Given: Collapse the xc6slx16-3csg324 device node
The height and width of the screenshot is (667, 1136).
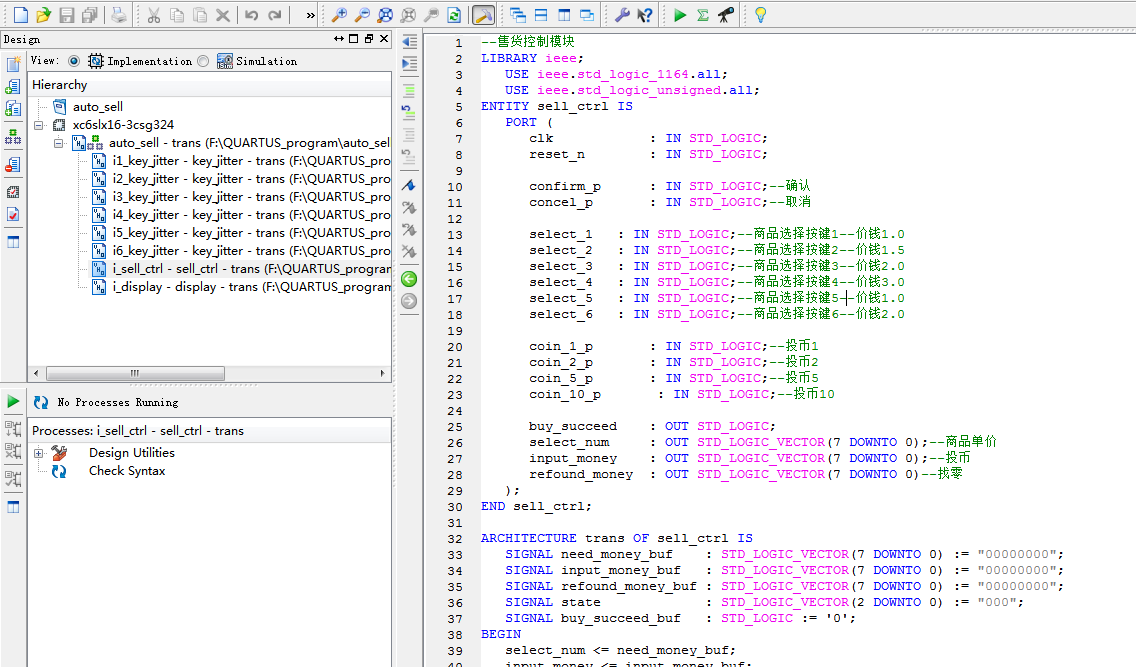Looking at the screenshot, I should click(x=38, y=125).
